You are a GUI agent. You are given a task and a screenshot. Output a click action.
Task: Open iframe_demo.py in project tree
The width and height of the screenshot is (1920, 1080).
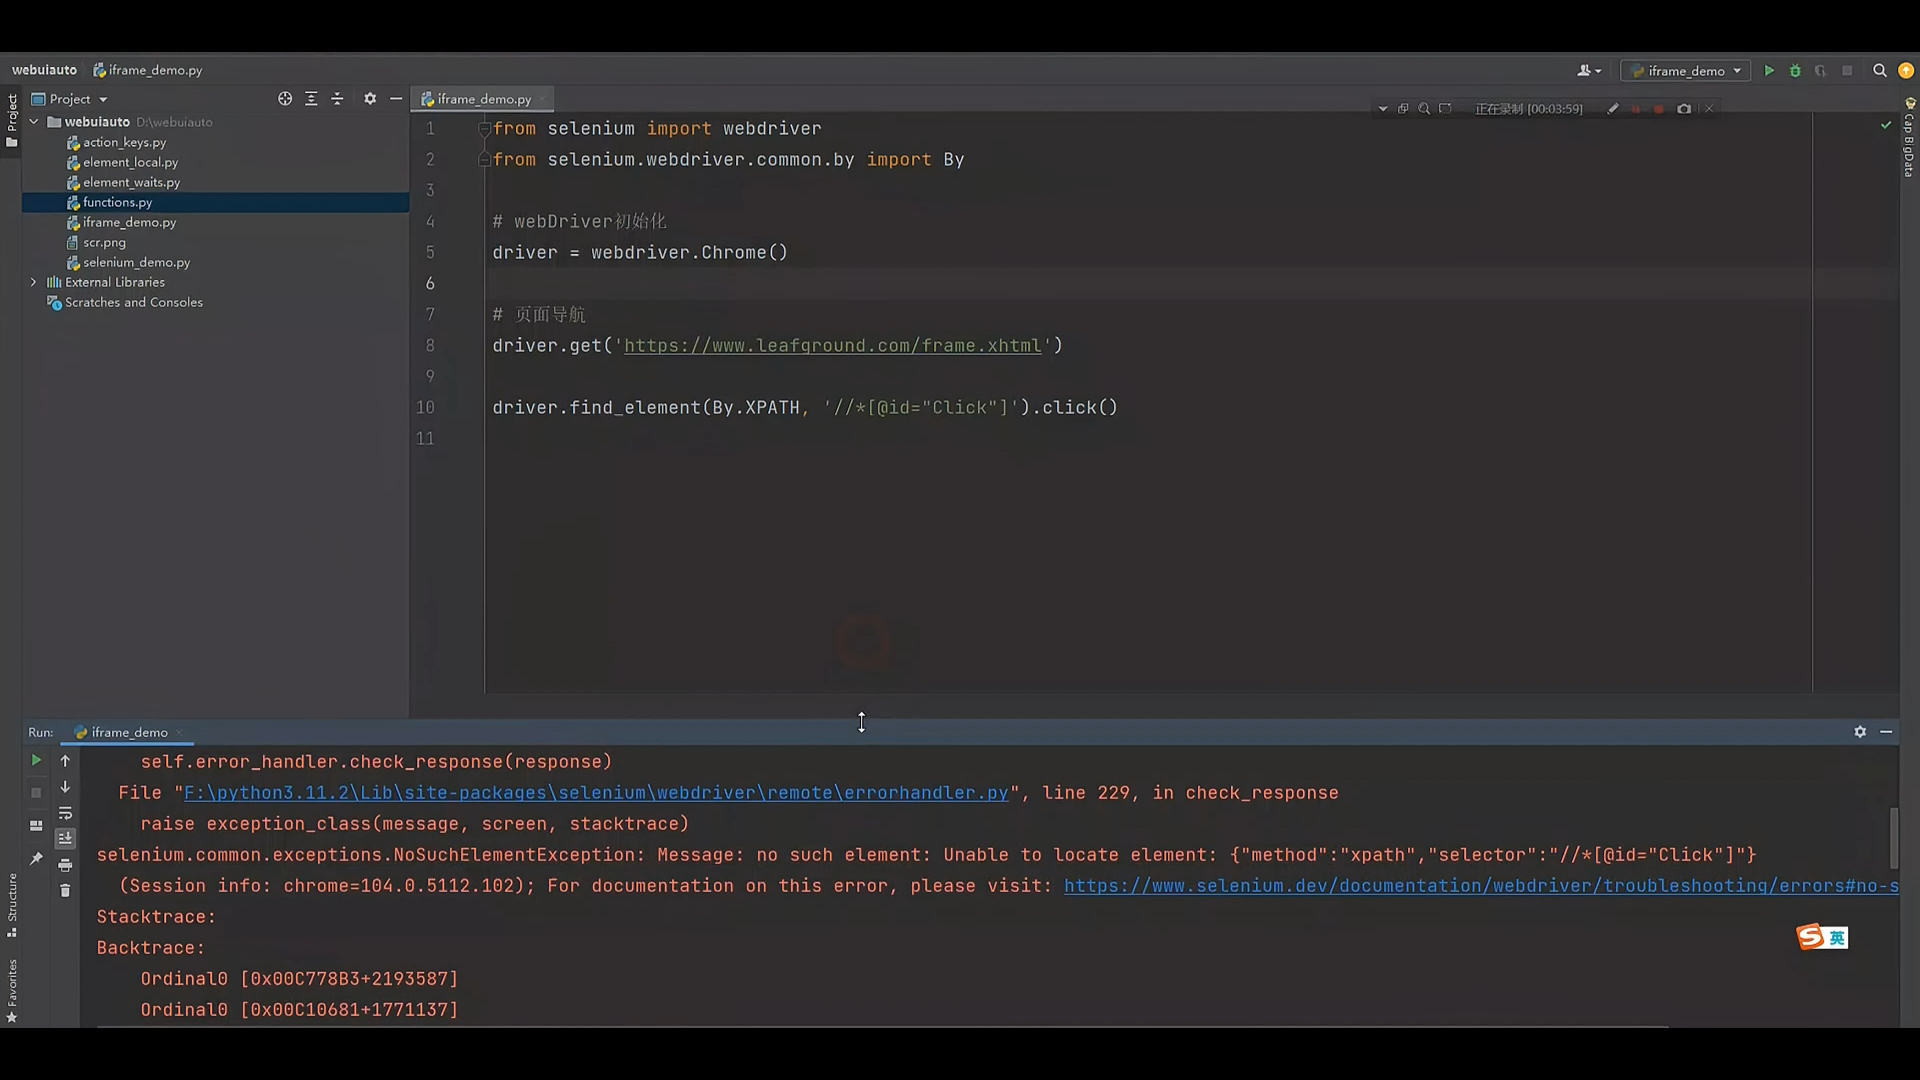(x=129, y=222)
